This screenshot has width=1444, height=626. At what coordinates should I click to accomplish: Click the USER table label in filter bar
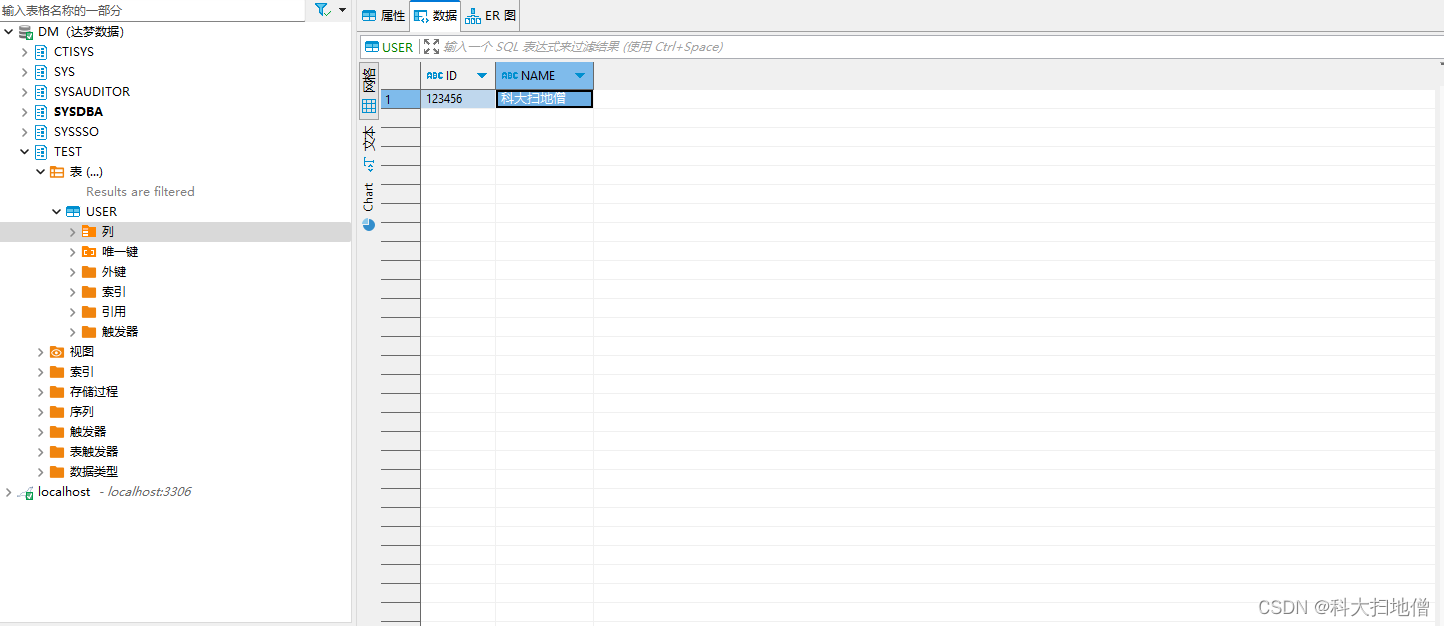pos(389,47)
